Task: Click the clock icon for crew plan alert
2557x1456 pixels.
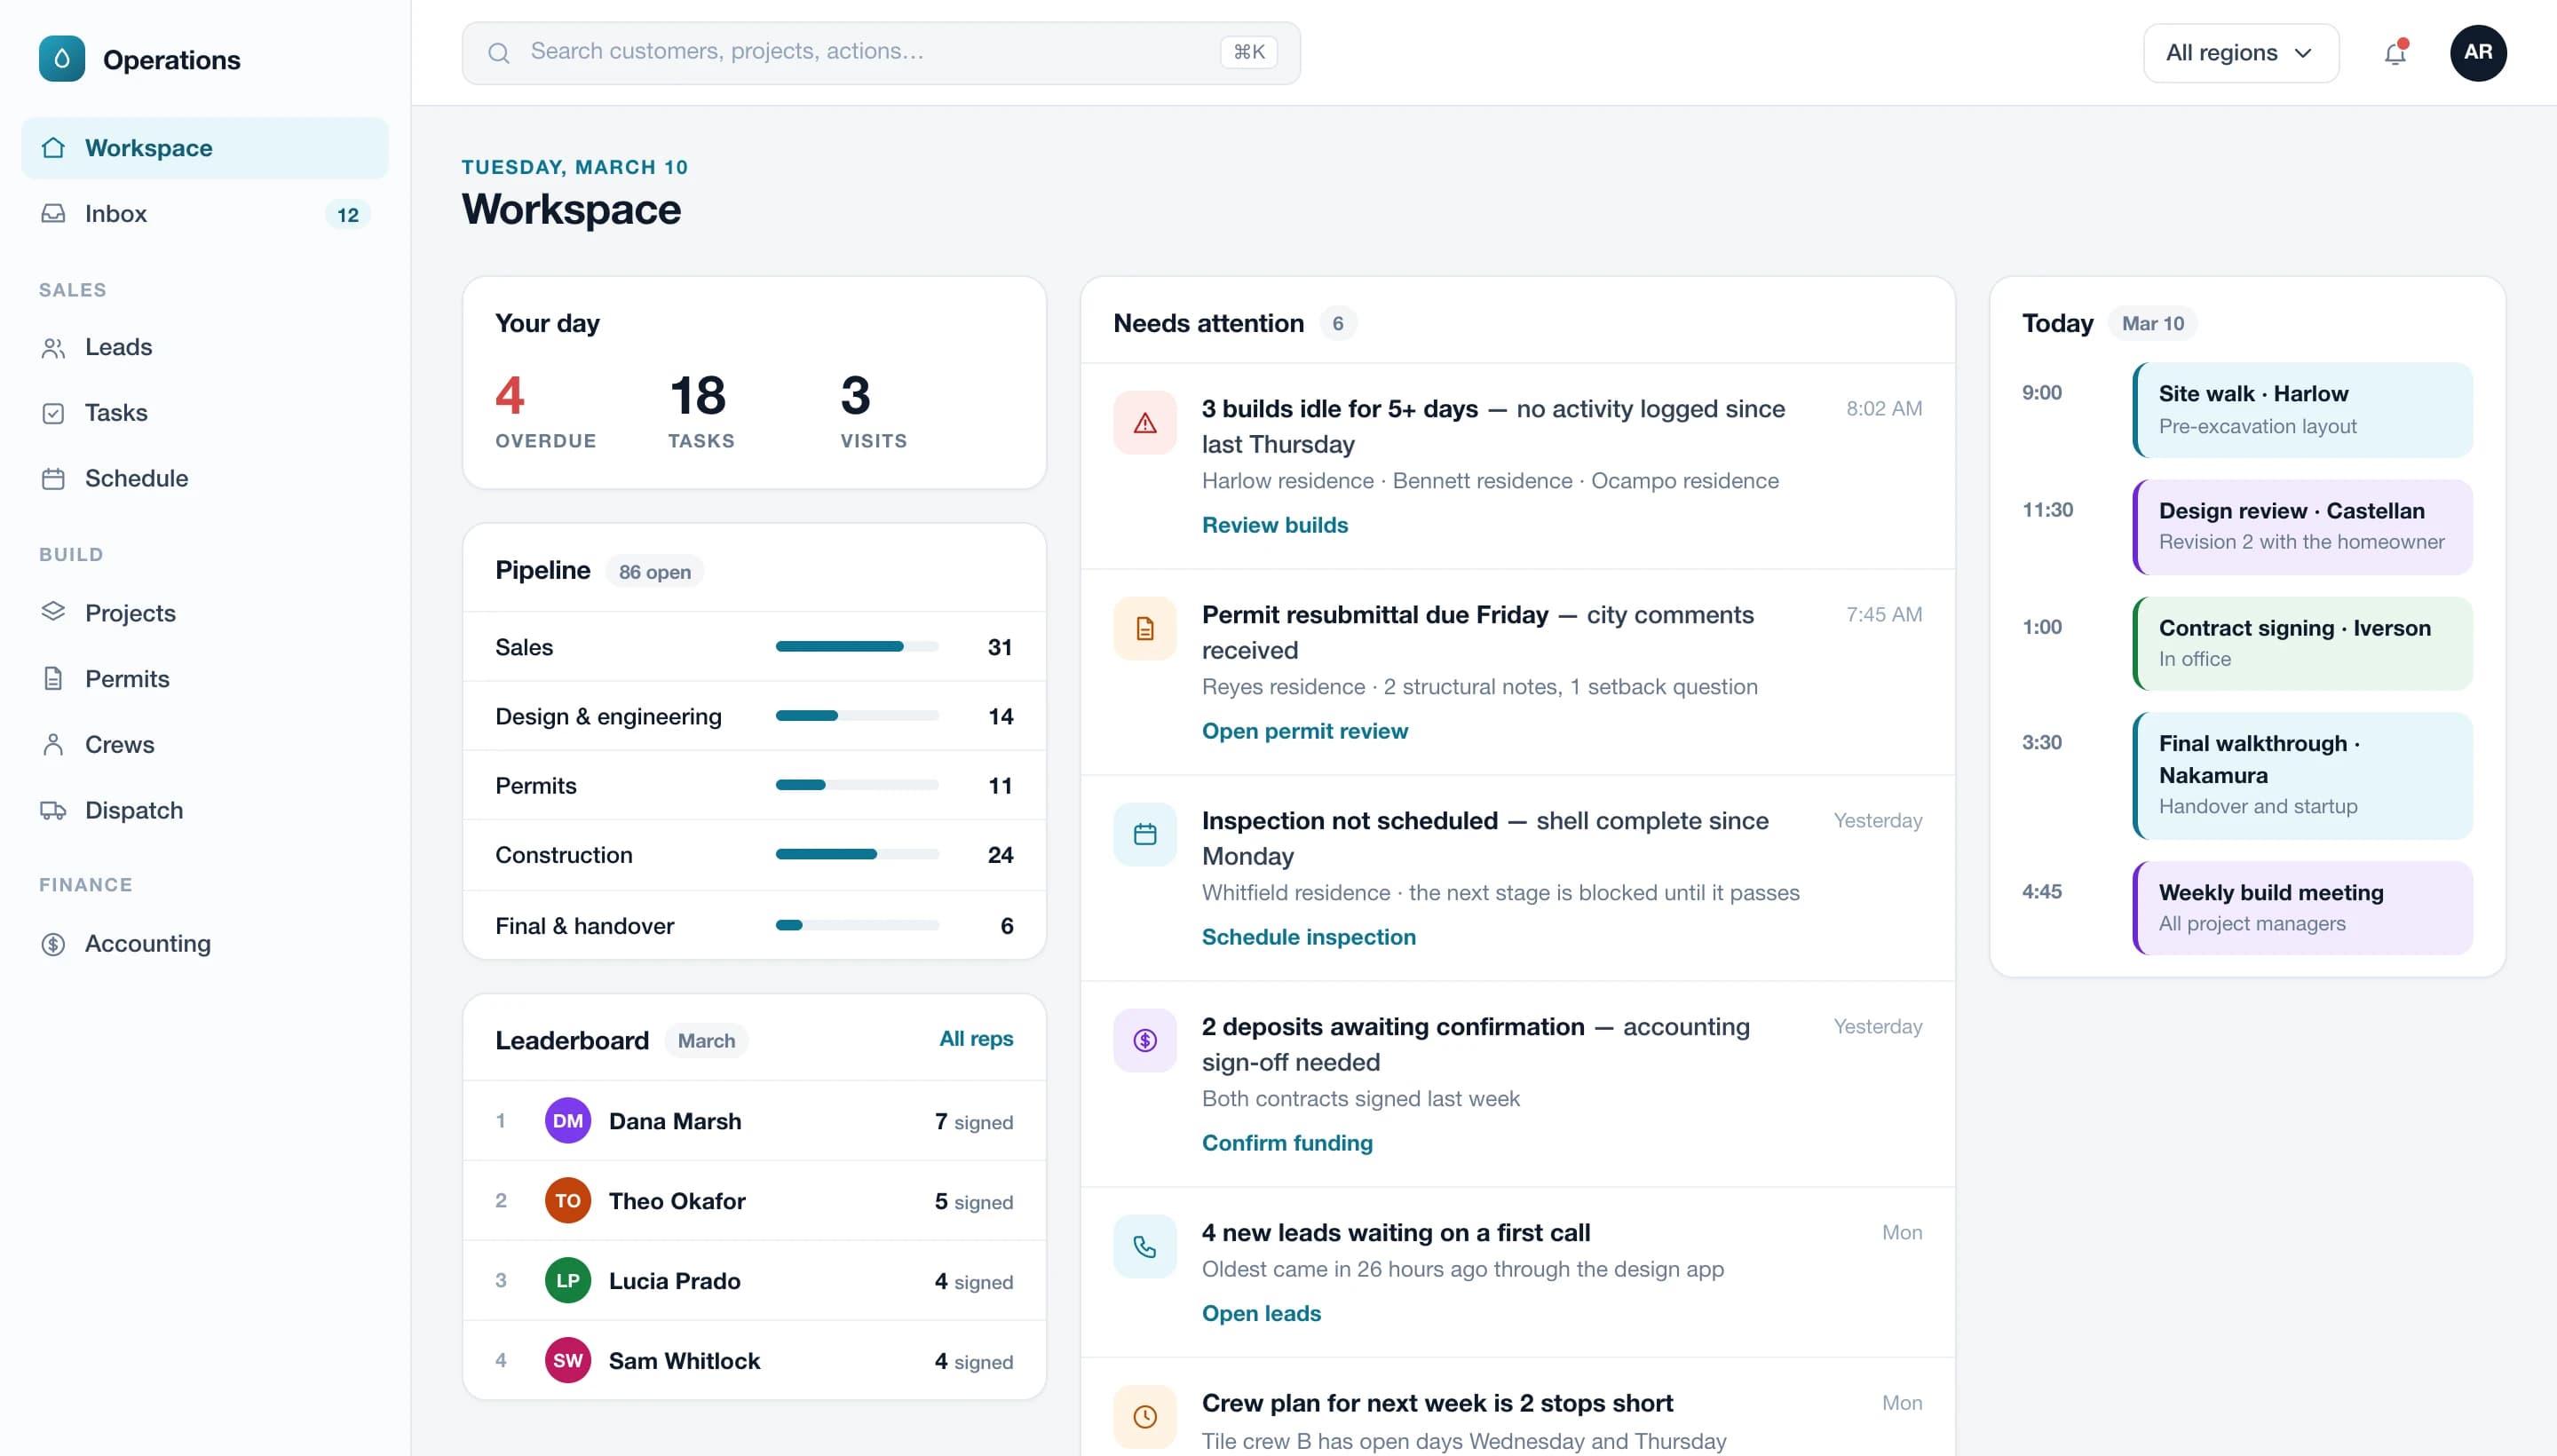Action: (1145, 1417)
